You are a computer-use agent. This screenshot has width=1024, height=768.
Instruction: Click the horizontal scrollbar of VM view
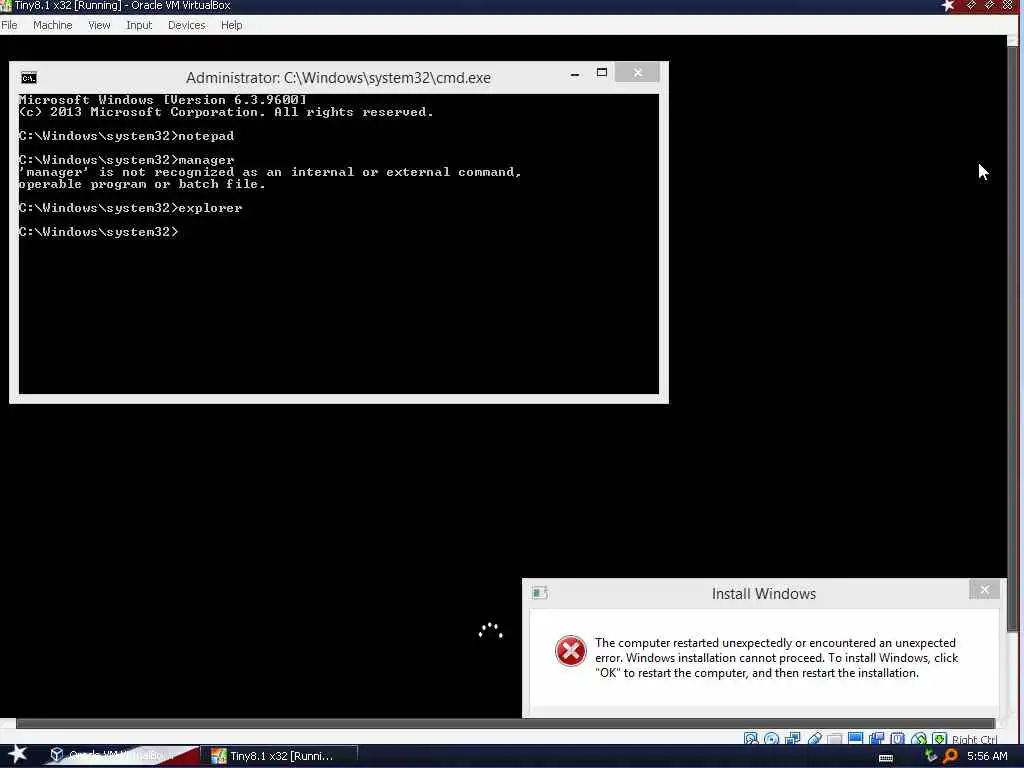tap(504, 723)
